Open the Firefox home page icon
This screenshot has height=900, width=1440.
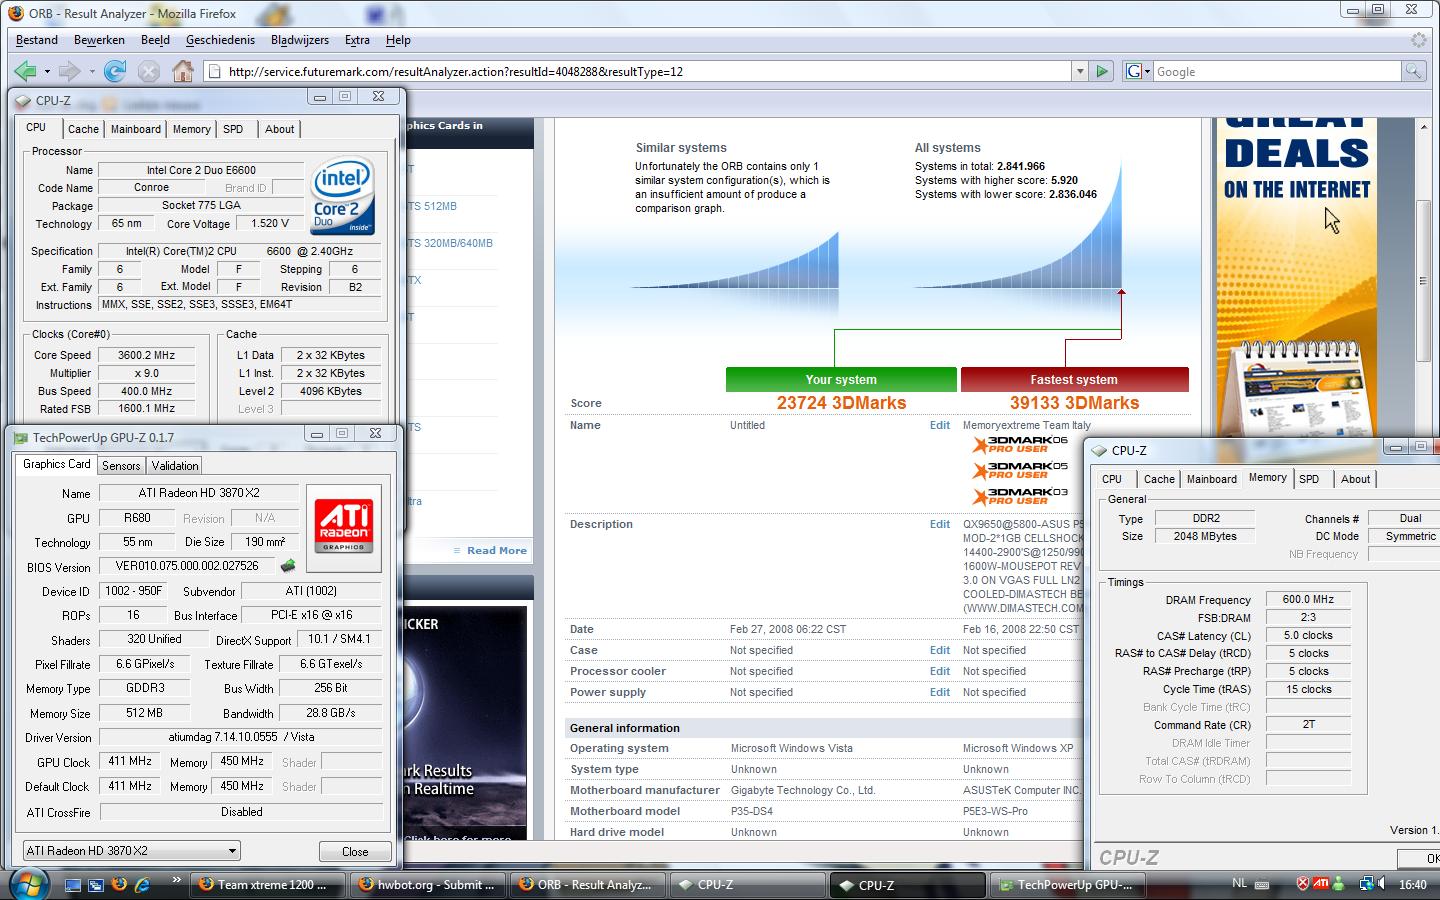pos(182,71)
